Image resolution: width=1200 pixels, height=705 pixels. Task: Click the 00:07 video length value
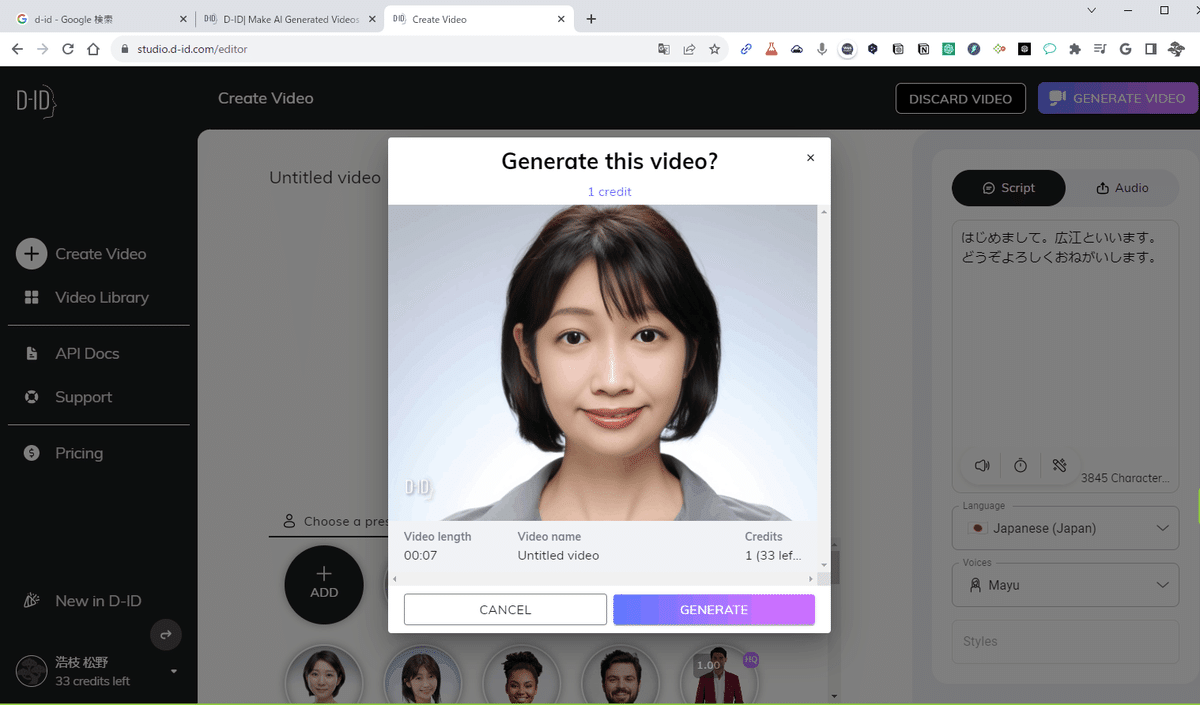click(x=420, y=556)
